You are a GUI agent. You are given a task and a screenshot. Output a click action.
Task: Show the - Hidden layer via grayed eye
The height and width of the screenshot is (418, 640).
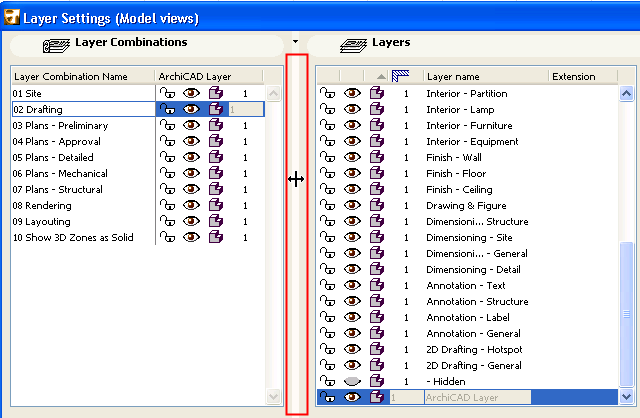(352, 381)
